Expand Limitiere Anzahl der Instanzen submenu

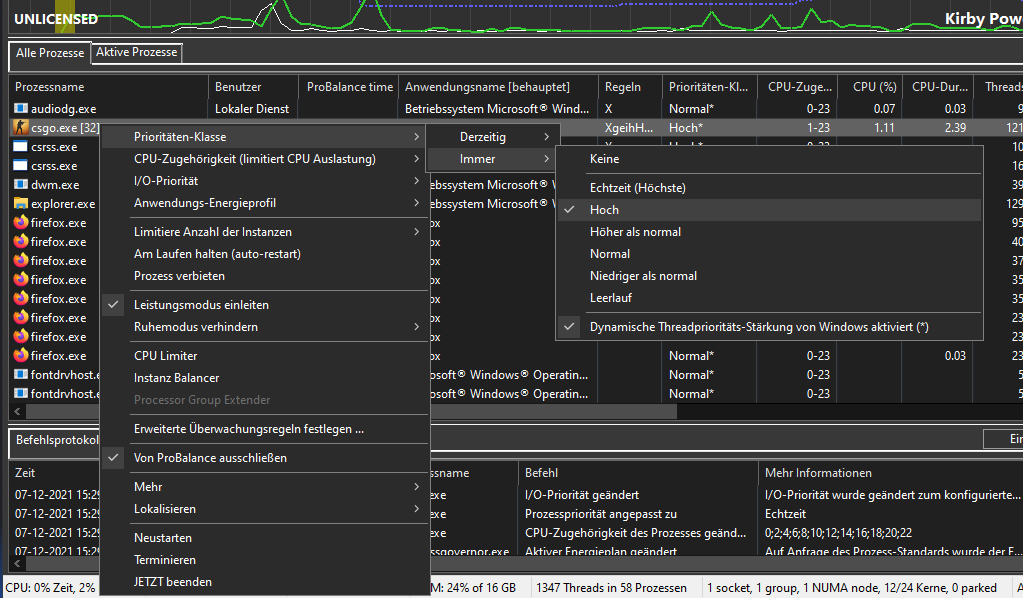click(264, 232)
